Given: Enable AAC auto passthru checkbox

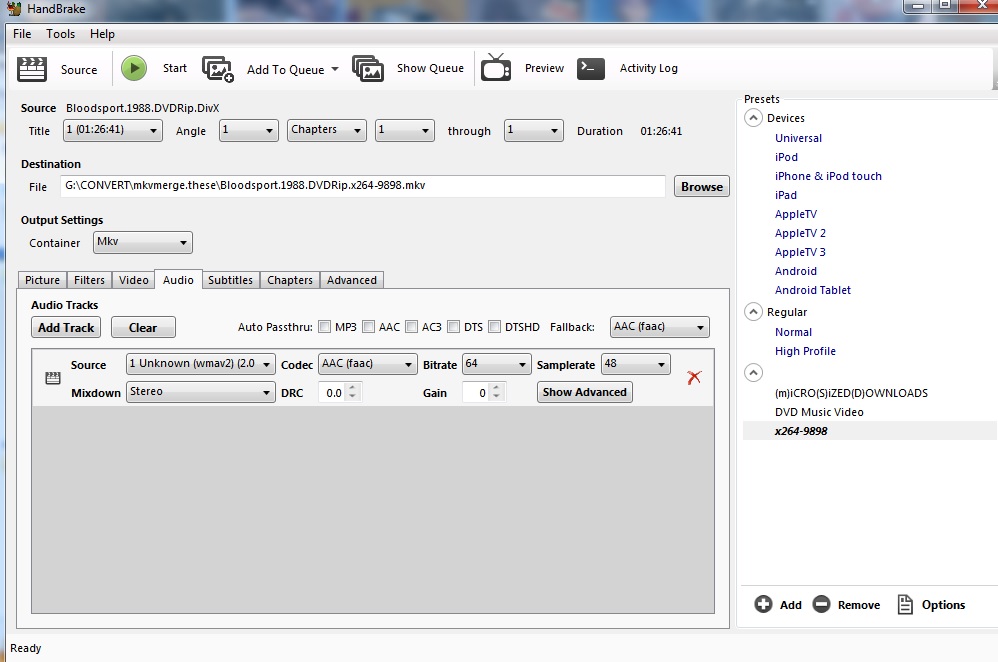Looking at the screenshot, I should pyautogui.click(x=369, y=327).
